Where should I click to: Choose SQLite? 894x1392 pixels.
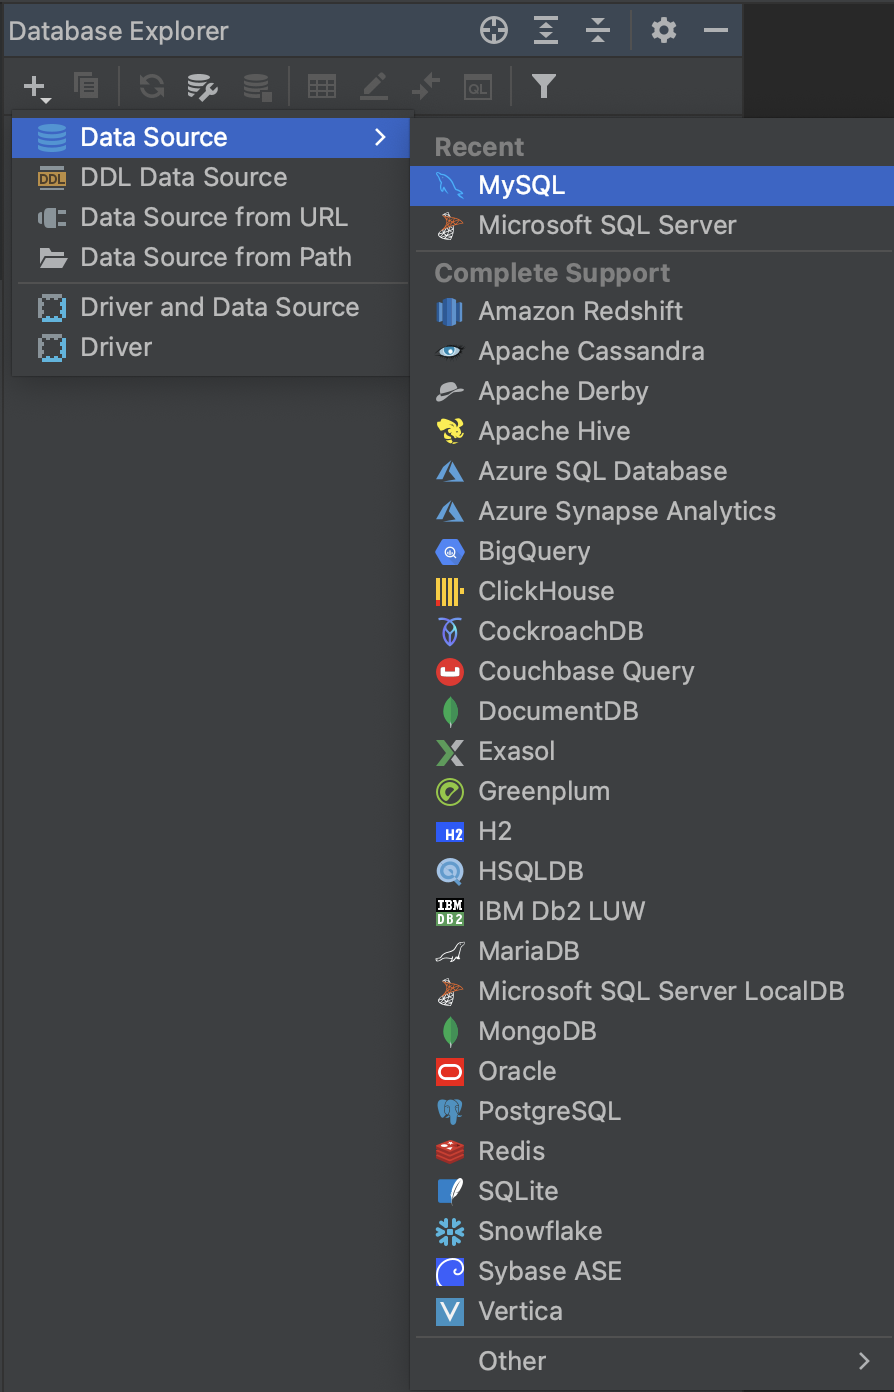652,1191
